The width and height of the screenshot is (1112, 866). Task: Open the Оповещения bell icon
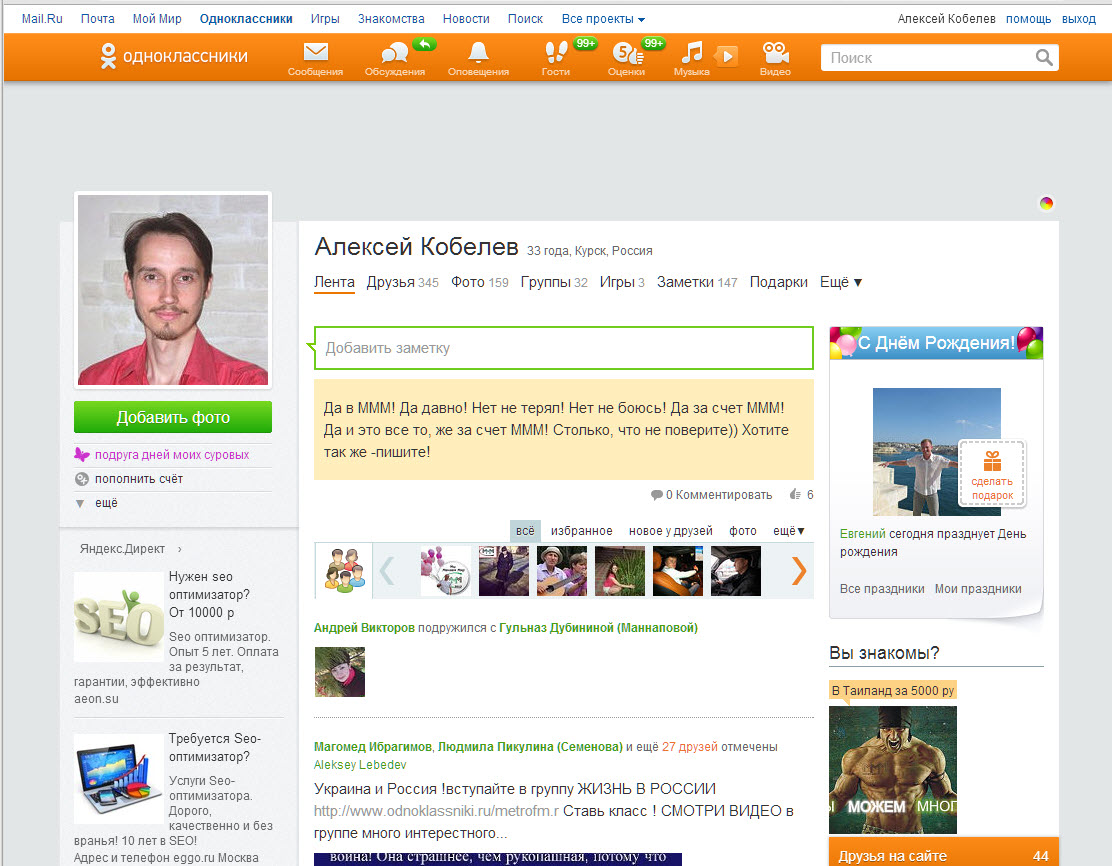click(478, 52)
